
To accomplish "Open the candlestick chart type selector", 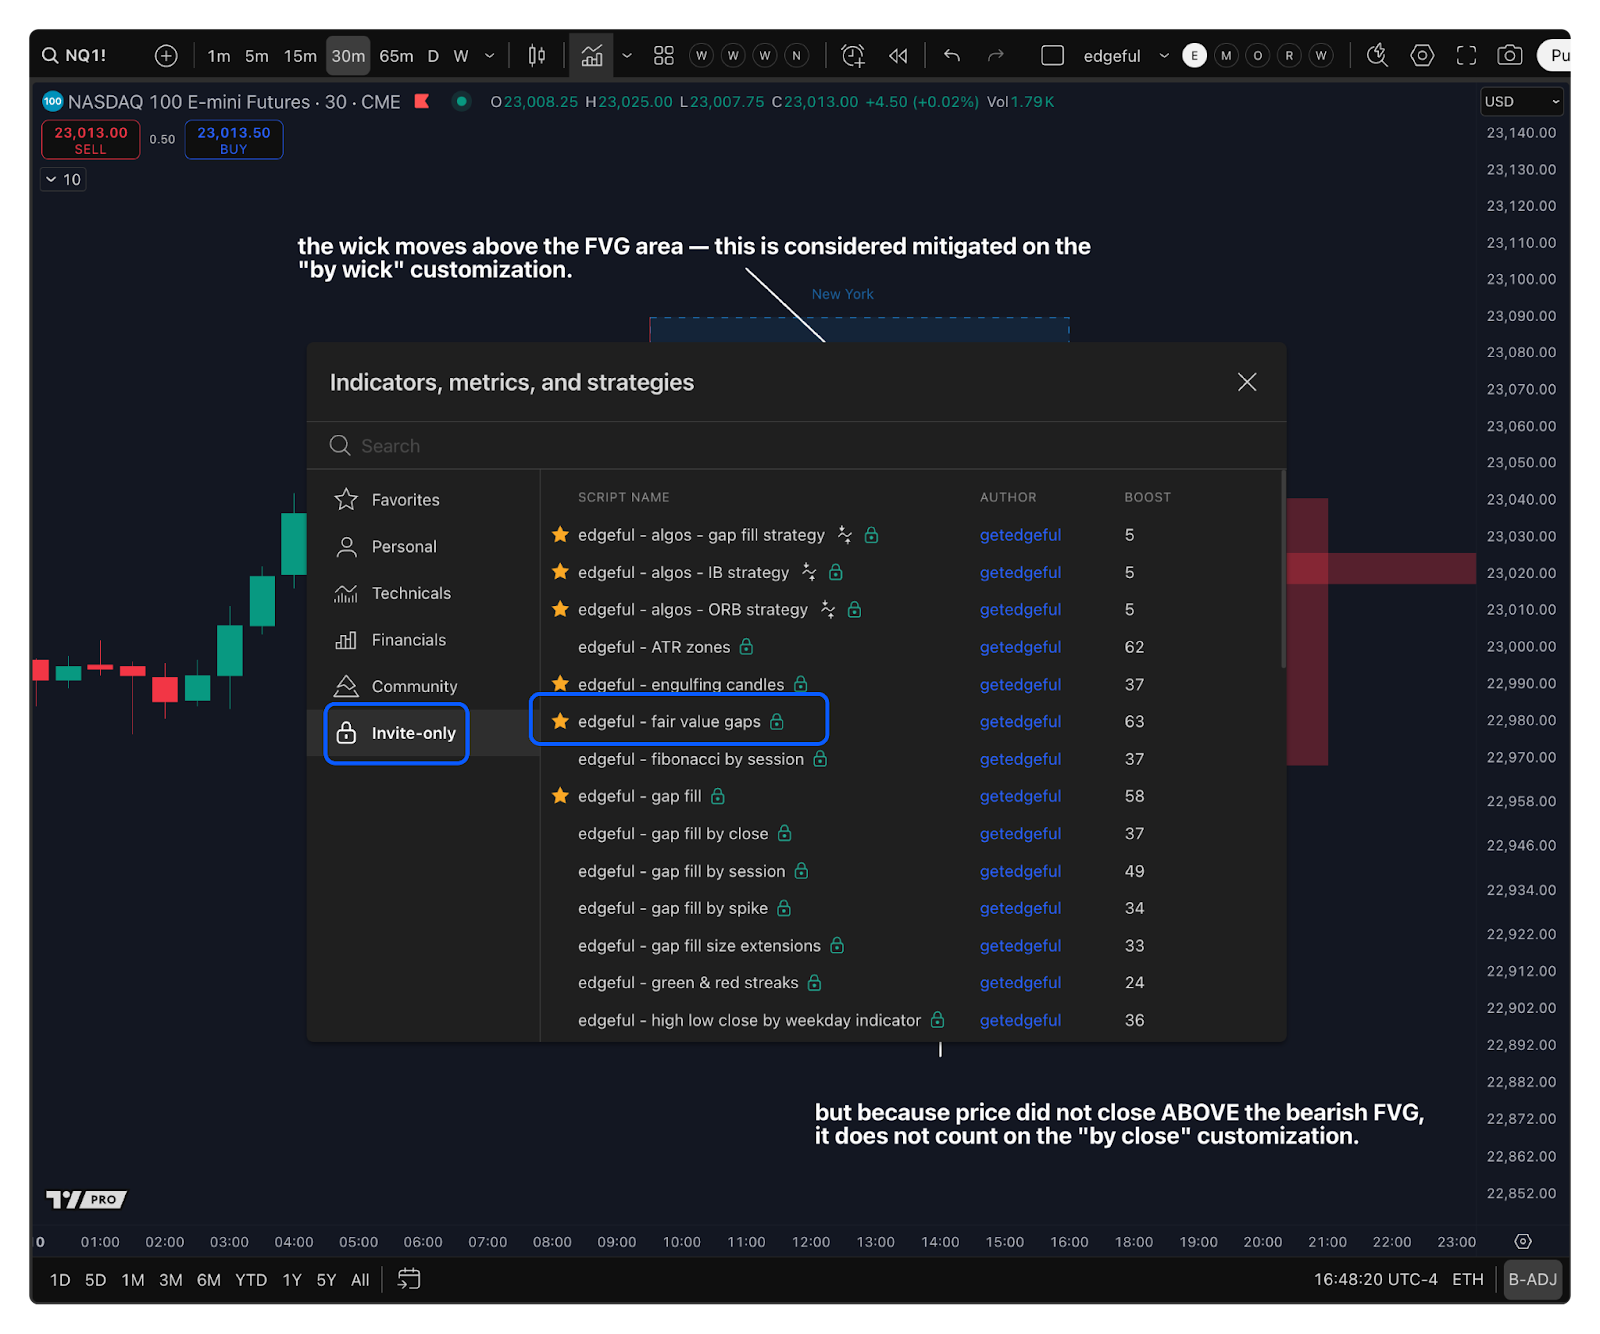I will (537, 56).
